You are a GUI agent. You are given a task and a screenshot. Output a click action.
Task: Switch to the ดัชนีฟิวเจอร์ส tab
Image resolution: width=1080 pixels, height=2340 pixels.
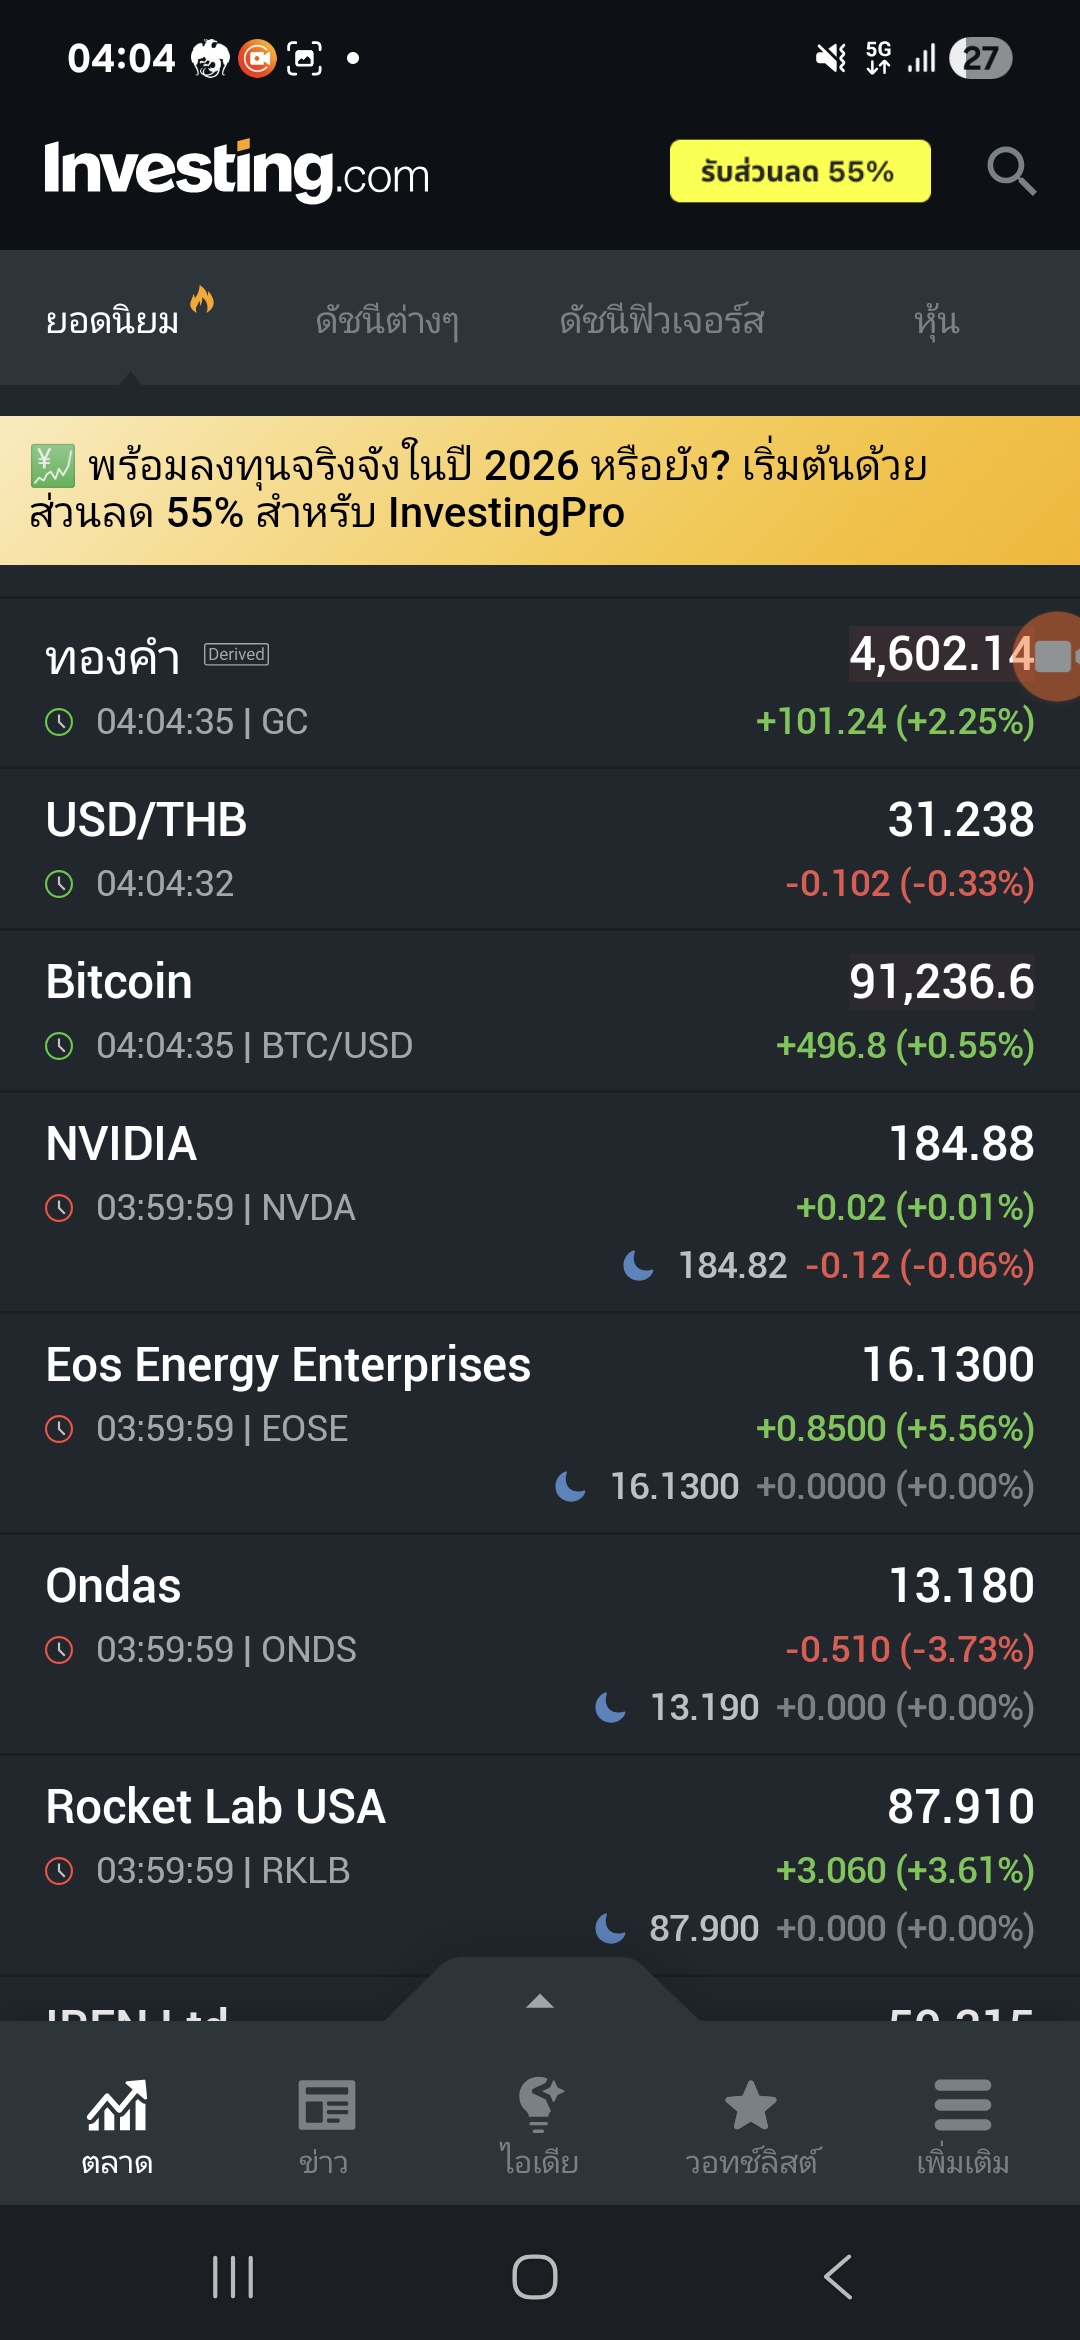[661, 321]
